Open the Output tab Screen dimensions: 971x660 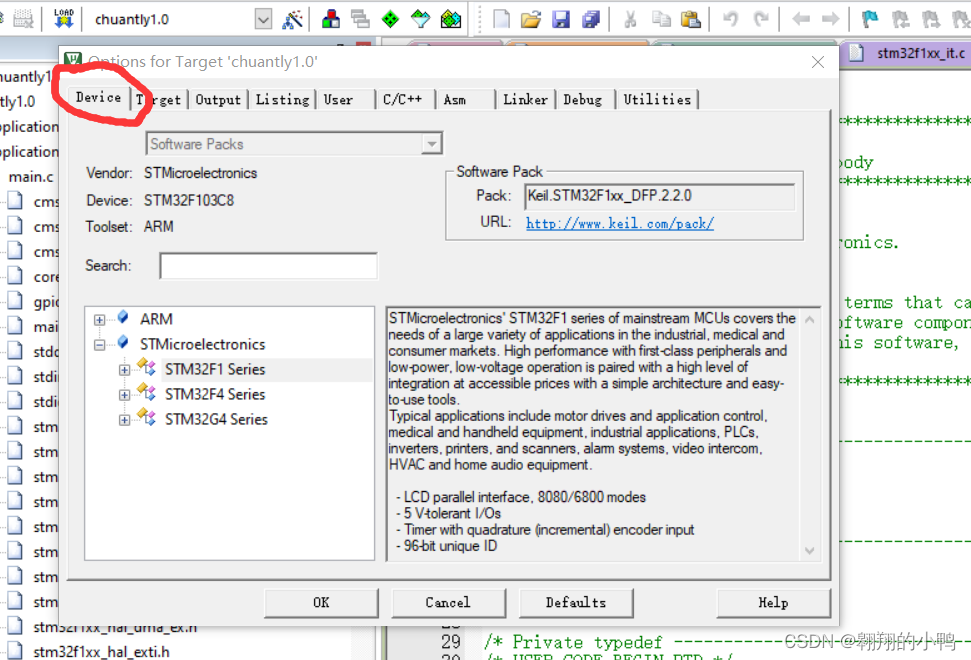coord(218,100)
